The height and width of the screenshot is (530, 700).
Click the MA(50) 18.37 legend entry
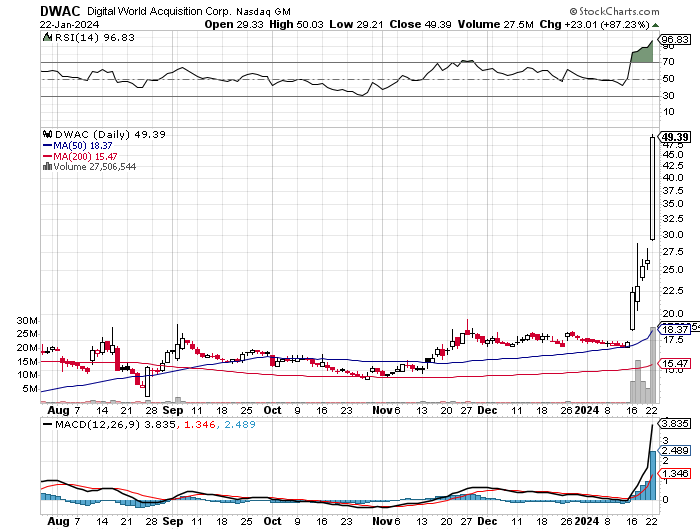coord(78,146)
